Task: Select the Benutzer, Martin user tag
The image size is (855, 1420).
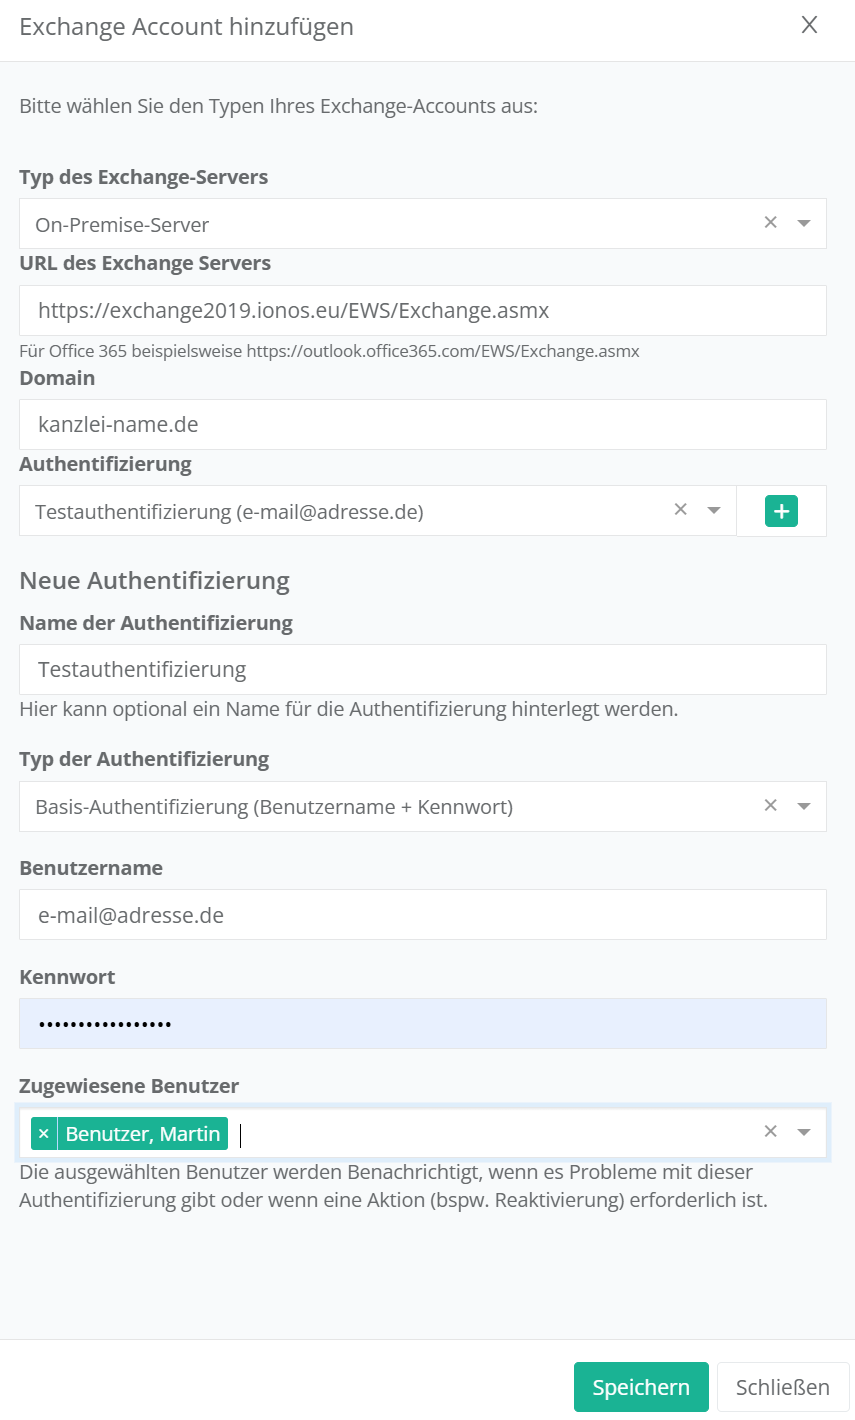Action: [x=142, y=1134]
